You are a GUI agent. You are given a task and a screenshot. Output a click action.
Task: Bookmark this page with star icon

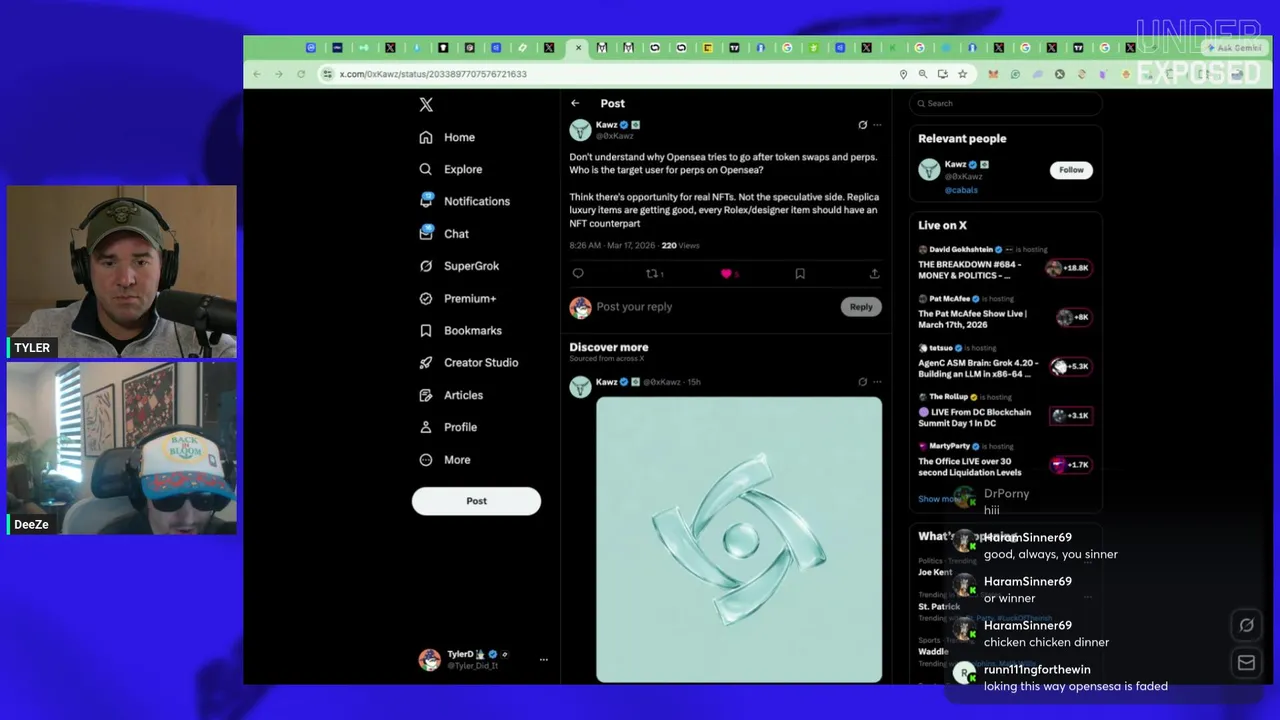(x=962, y=74)
